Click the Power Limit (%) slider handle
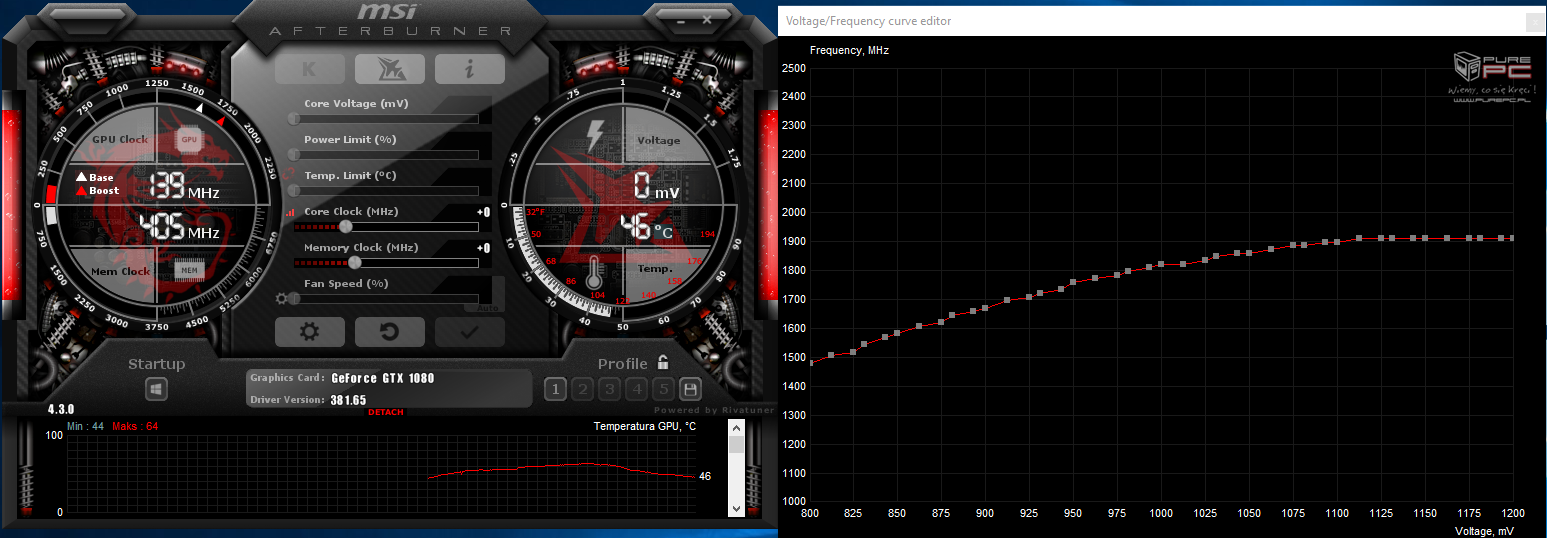This screenshot has width=1547, height=538. coord(295,154)
